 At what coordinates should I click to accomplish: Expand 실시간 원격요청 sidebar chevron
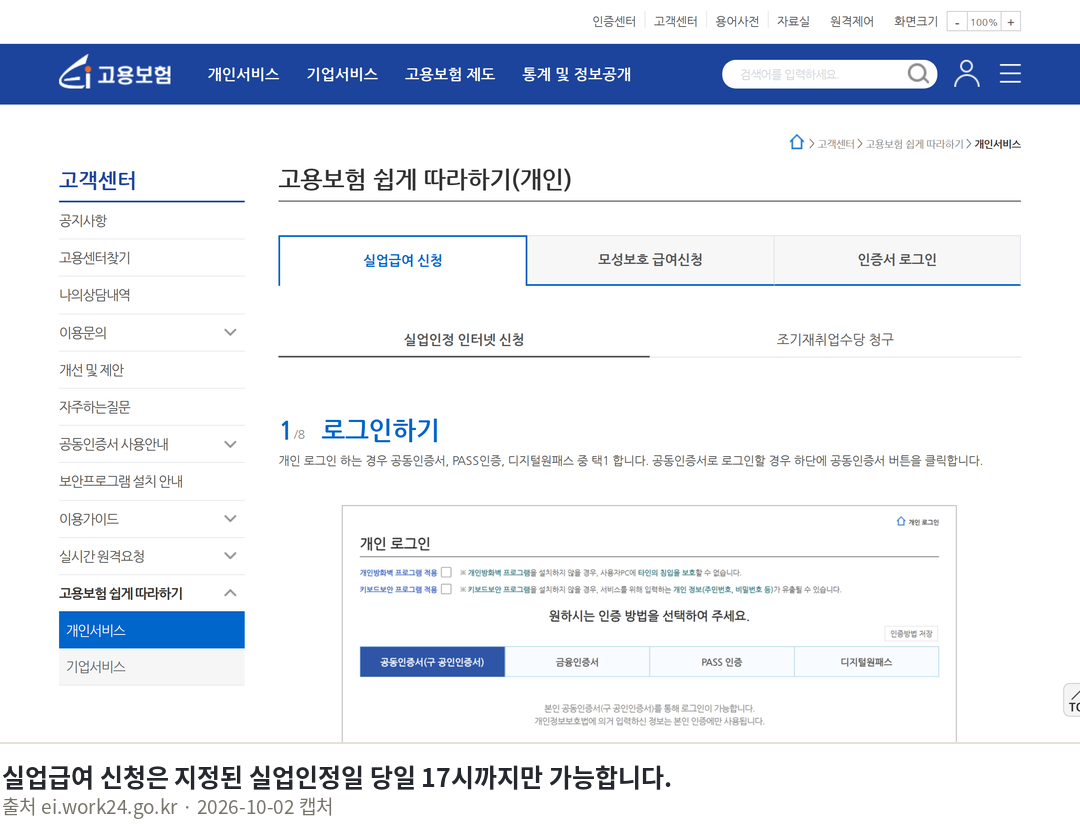pyautogui.click(x=230, y=556)
